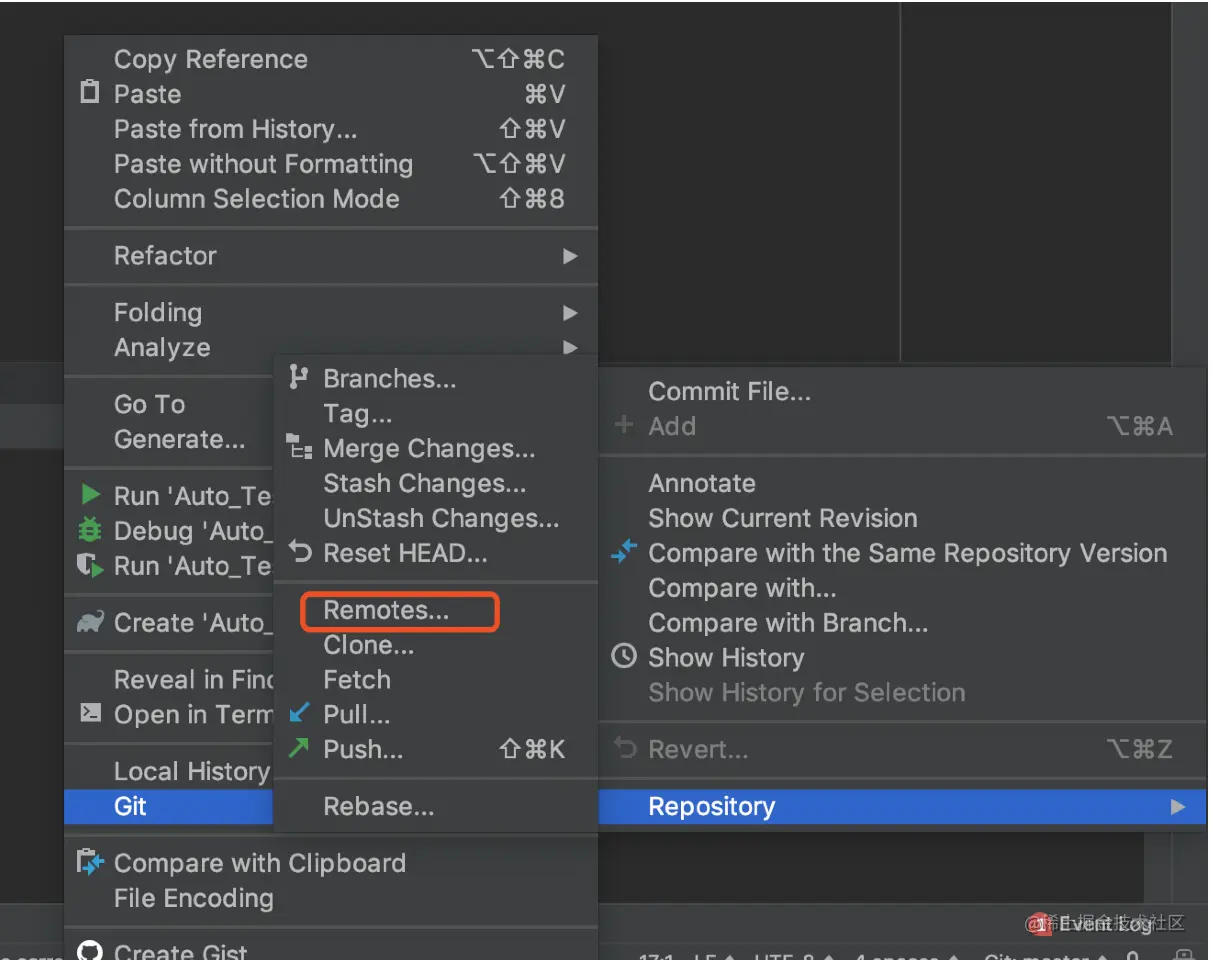The image size is (1212, 960).
Task: Click the Branches fork icon
Action: coord(298,378)
